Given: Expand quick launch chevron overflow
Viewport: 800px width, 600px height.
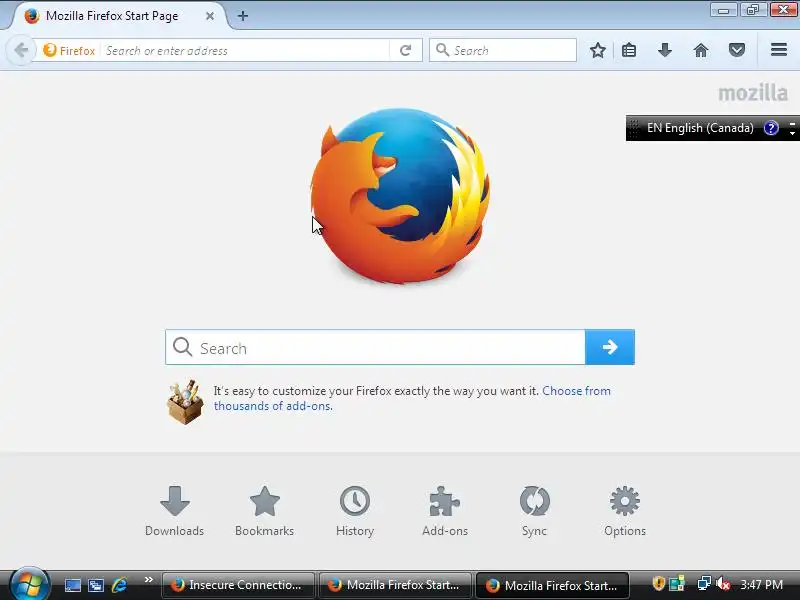Looking at the screenshot, I should pyautogui.click(x=148, y=580).
